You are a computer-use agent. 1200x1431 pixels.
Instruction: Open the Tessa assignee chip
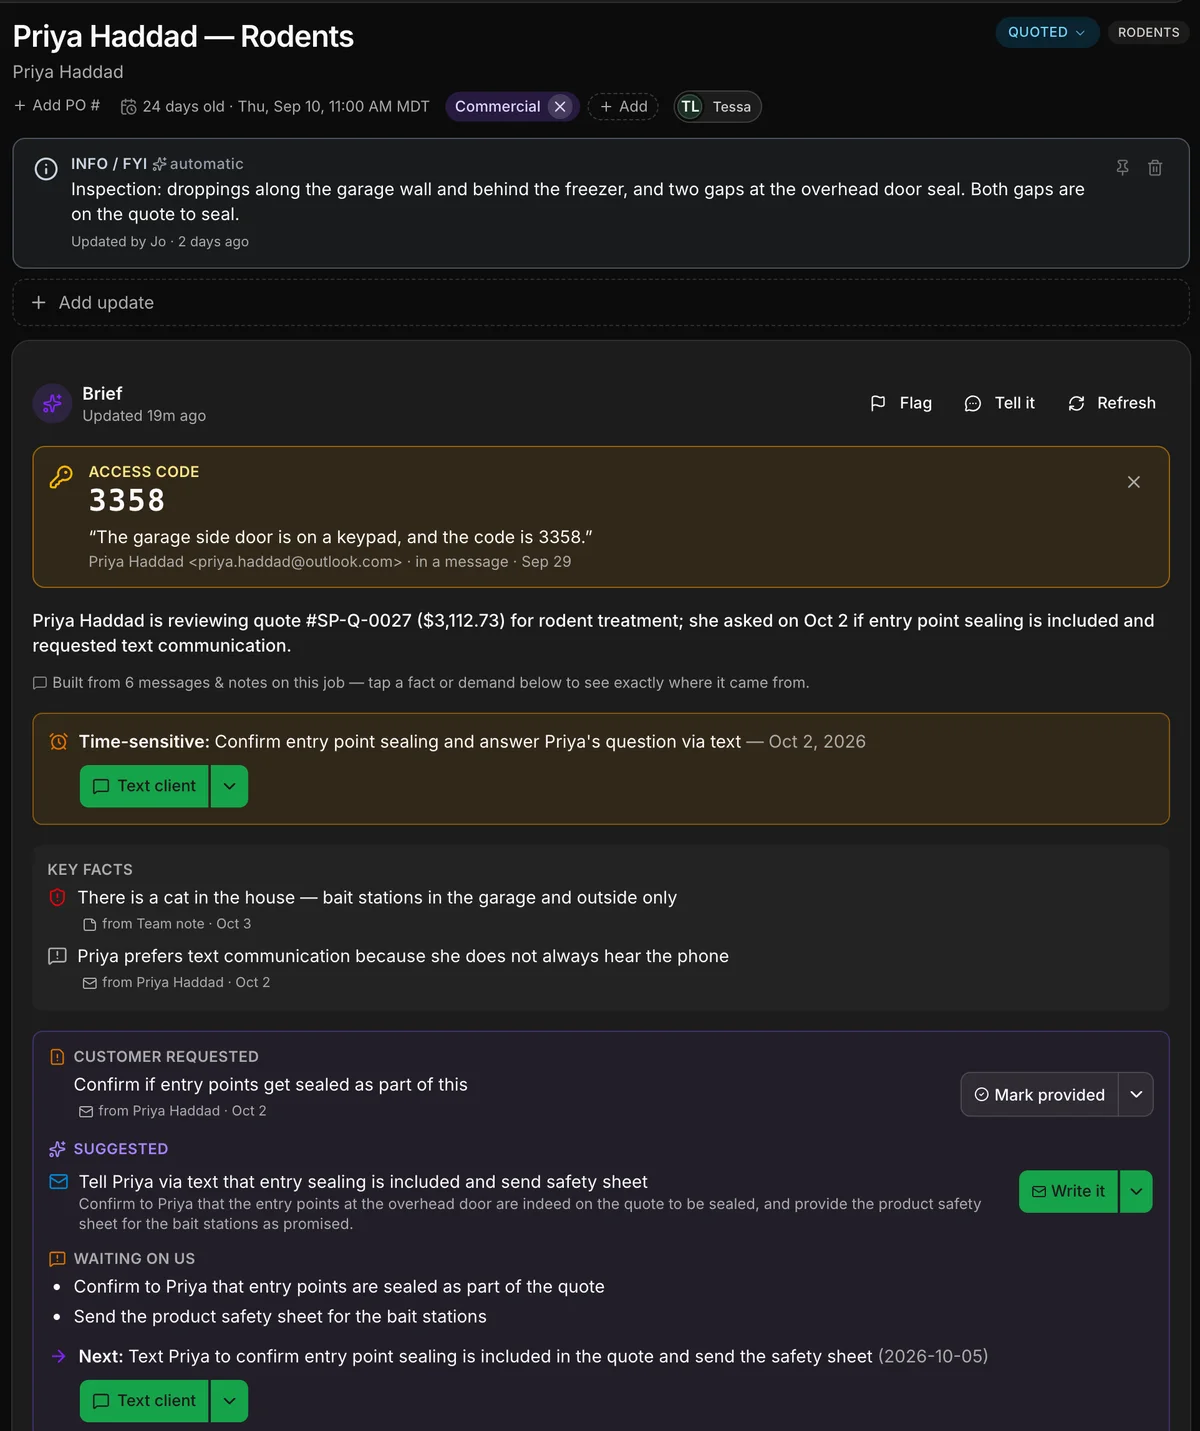click(x=718, y=107)
